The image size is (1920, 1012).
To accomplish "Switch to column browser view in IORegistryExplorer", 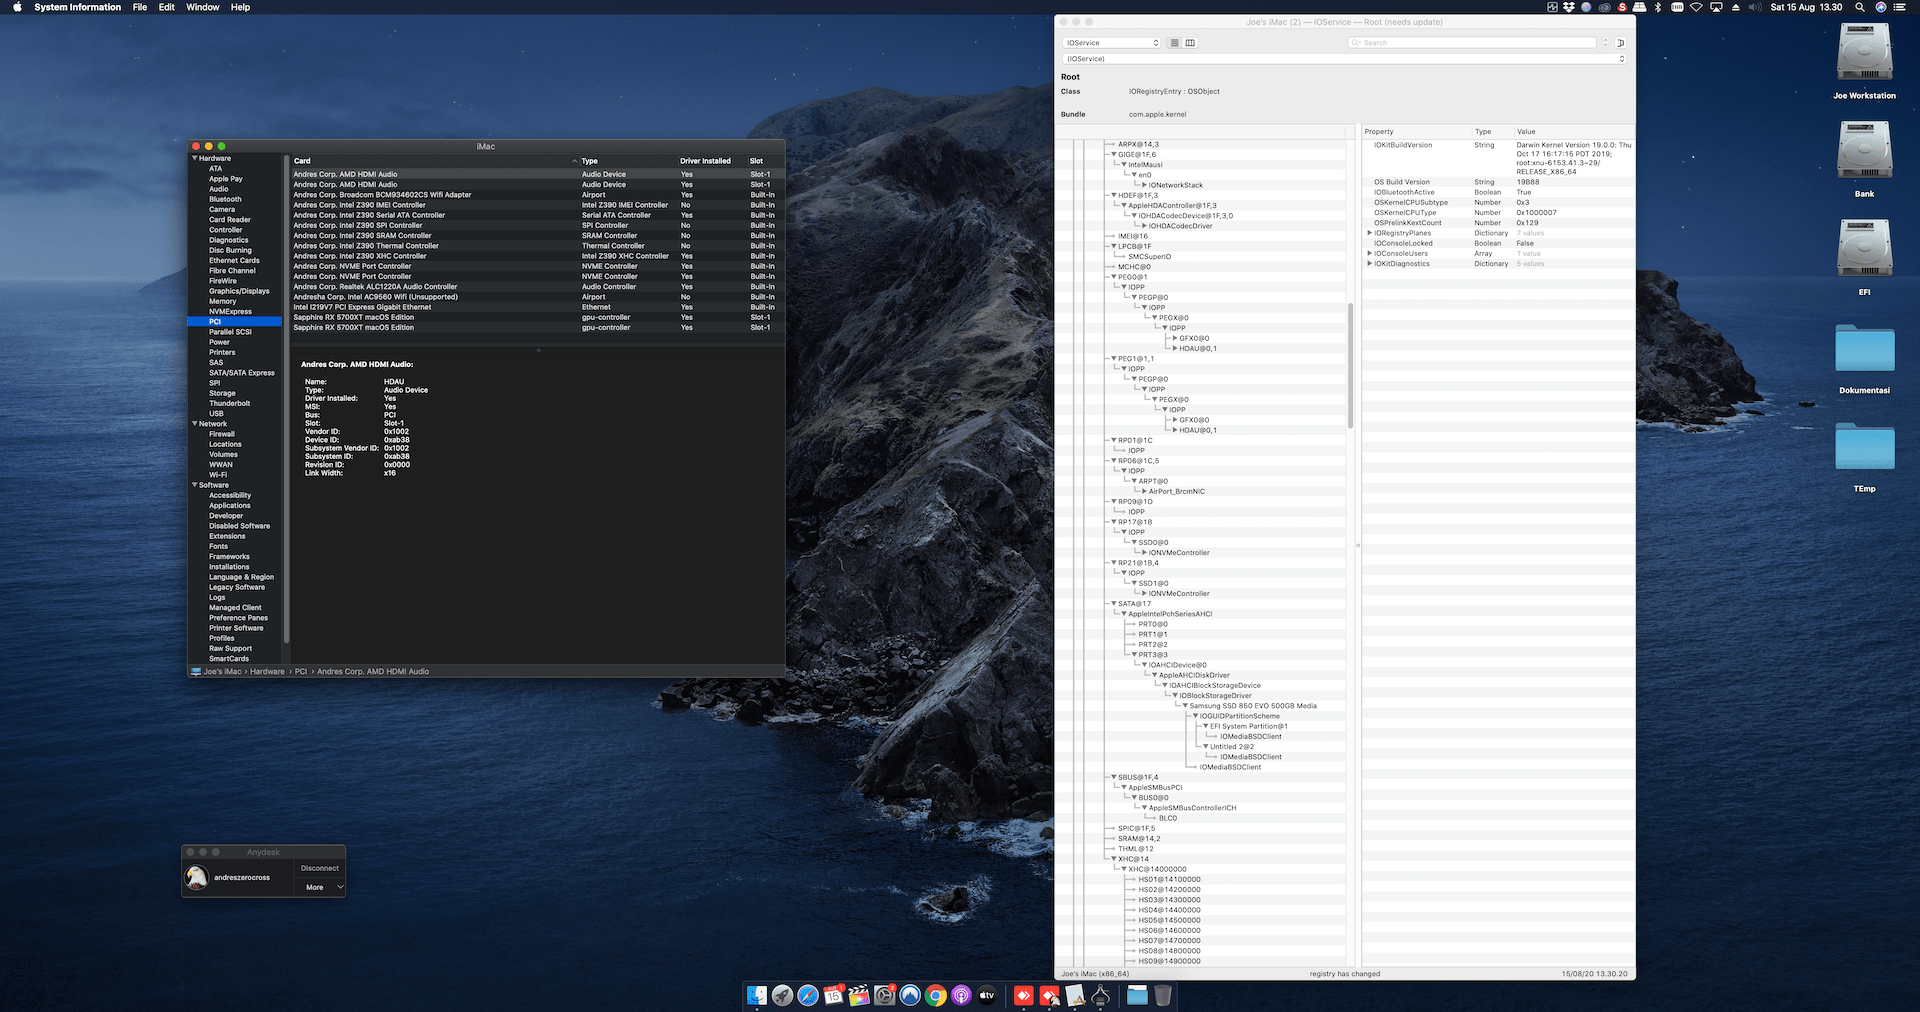I will pos(1190,43).
